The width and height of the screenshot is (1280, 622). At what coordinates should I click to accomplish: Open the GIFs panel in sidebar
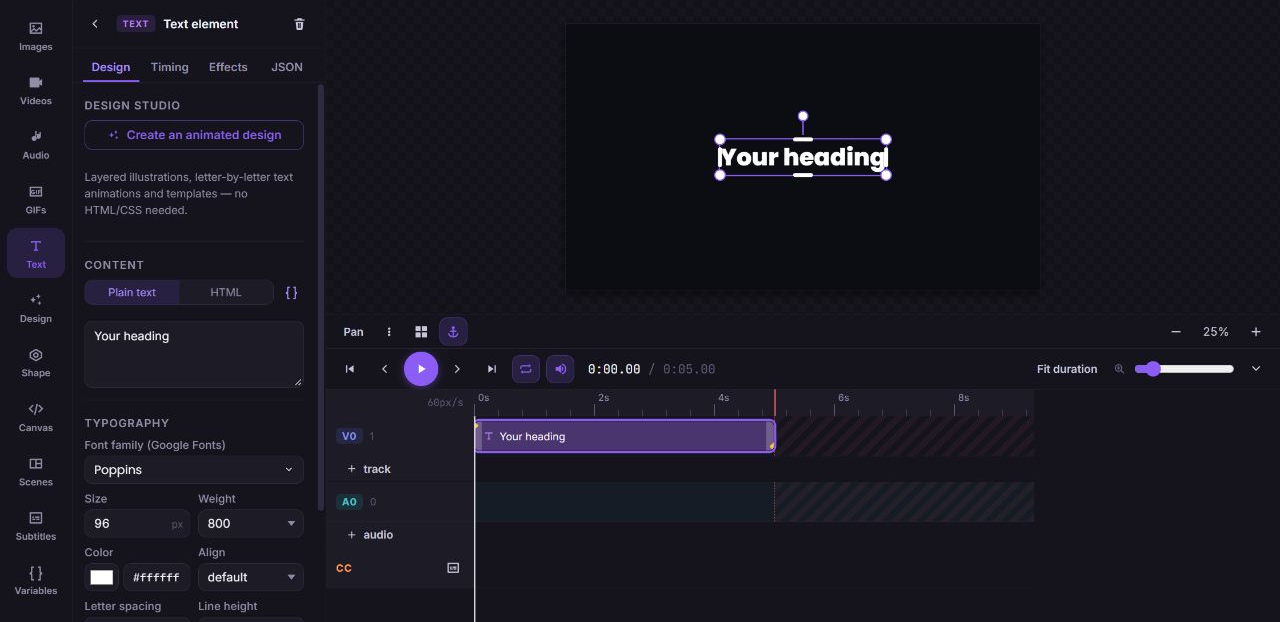(x=36, y=199)
